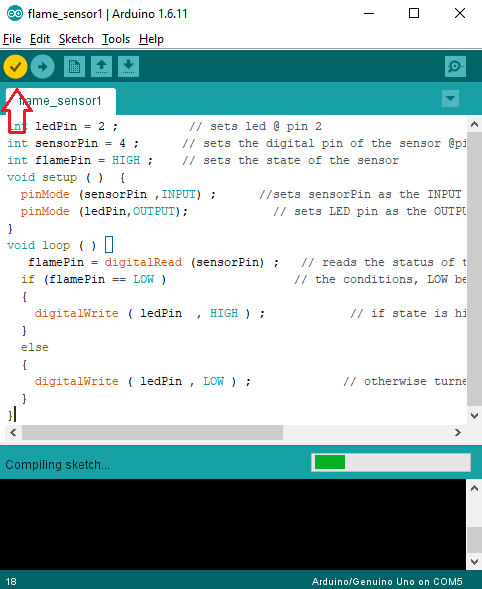The width and height of the screenshot is (482, 589).
Task: Expand the tab options dropdown arrow
Action: [450, 99]
